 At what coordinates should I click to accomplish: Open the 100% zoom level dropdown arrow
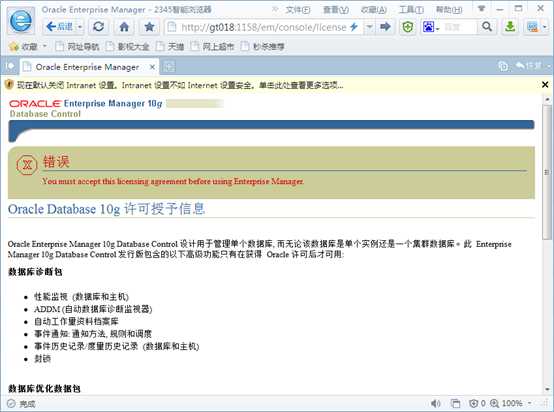[x=530, y=403]
